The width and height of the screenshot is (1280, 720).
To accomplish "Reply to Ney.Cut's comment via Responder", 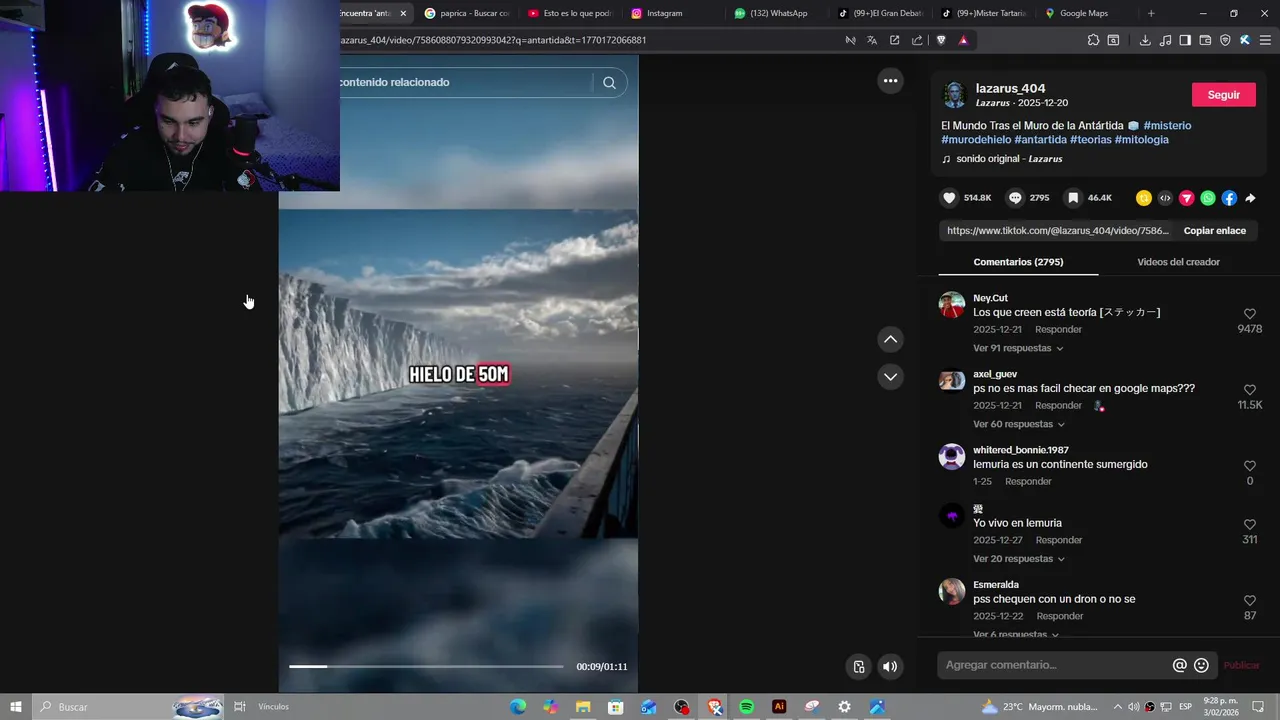I will [x=1058, y=330].
